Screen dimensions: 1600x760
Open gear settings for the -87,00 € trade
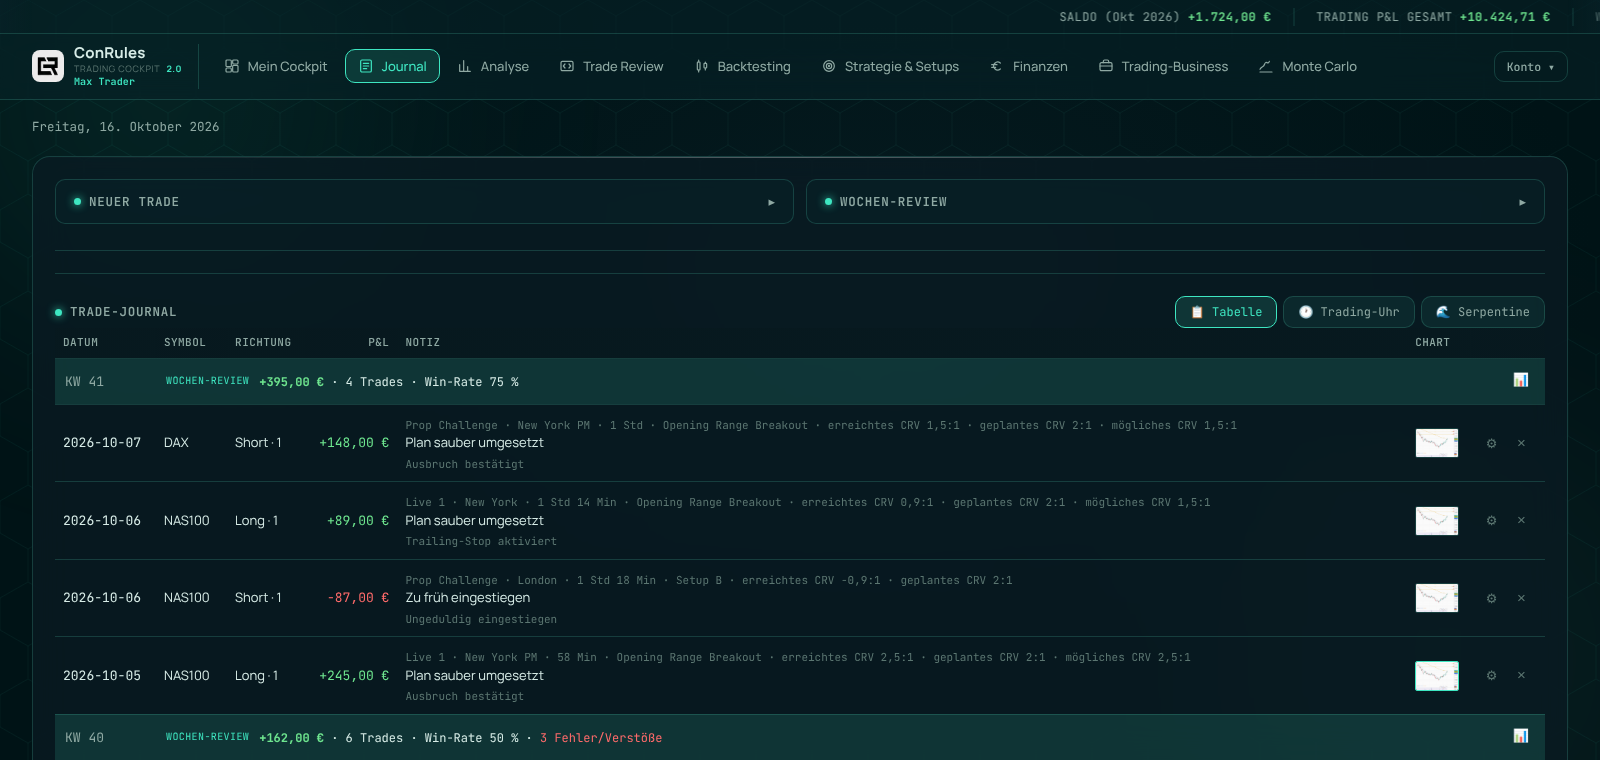1491,598
